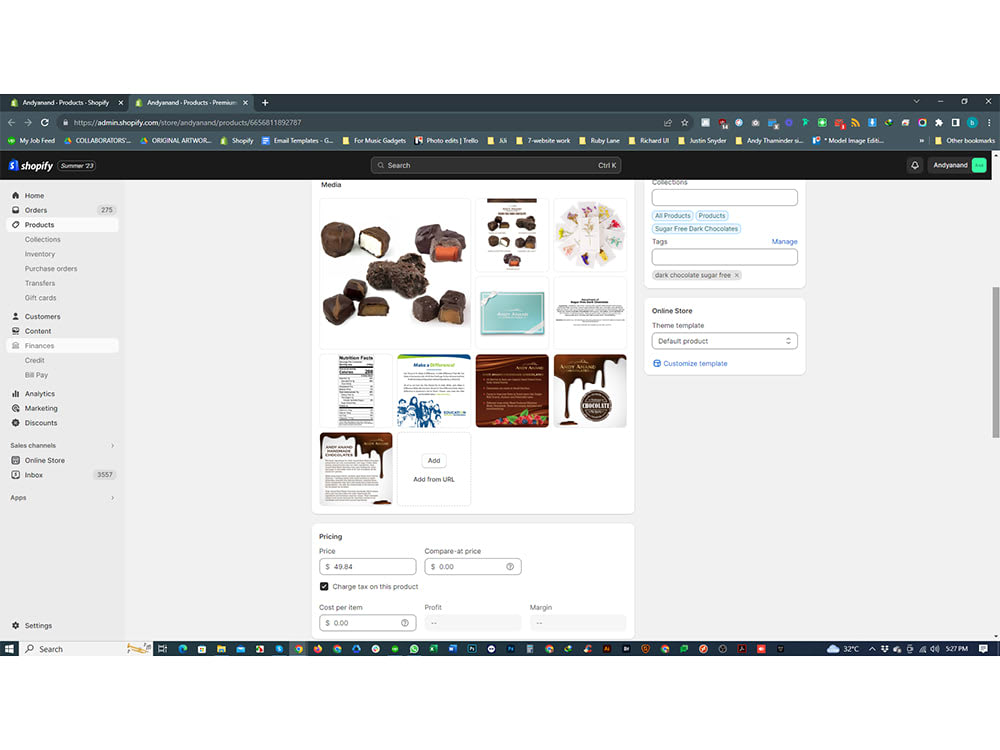The width and height of the screenshot is (1000, 750).
Task: Click the Shopify logo in the header
Action: [x=31, y=166]
